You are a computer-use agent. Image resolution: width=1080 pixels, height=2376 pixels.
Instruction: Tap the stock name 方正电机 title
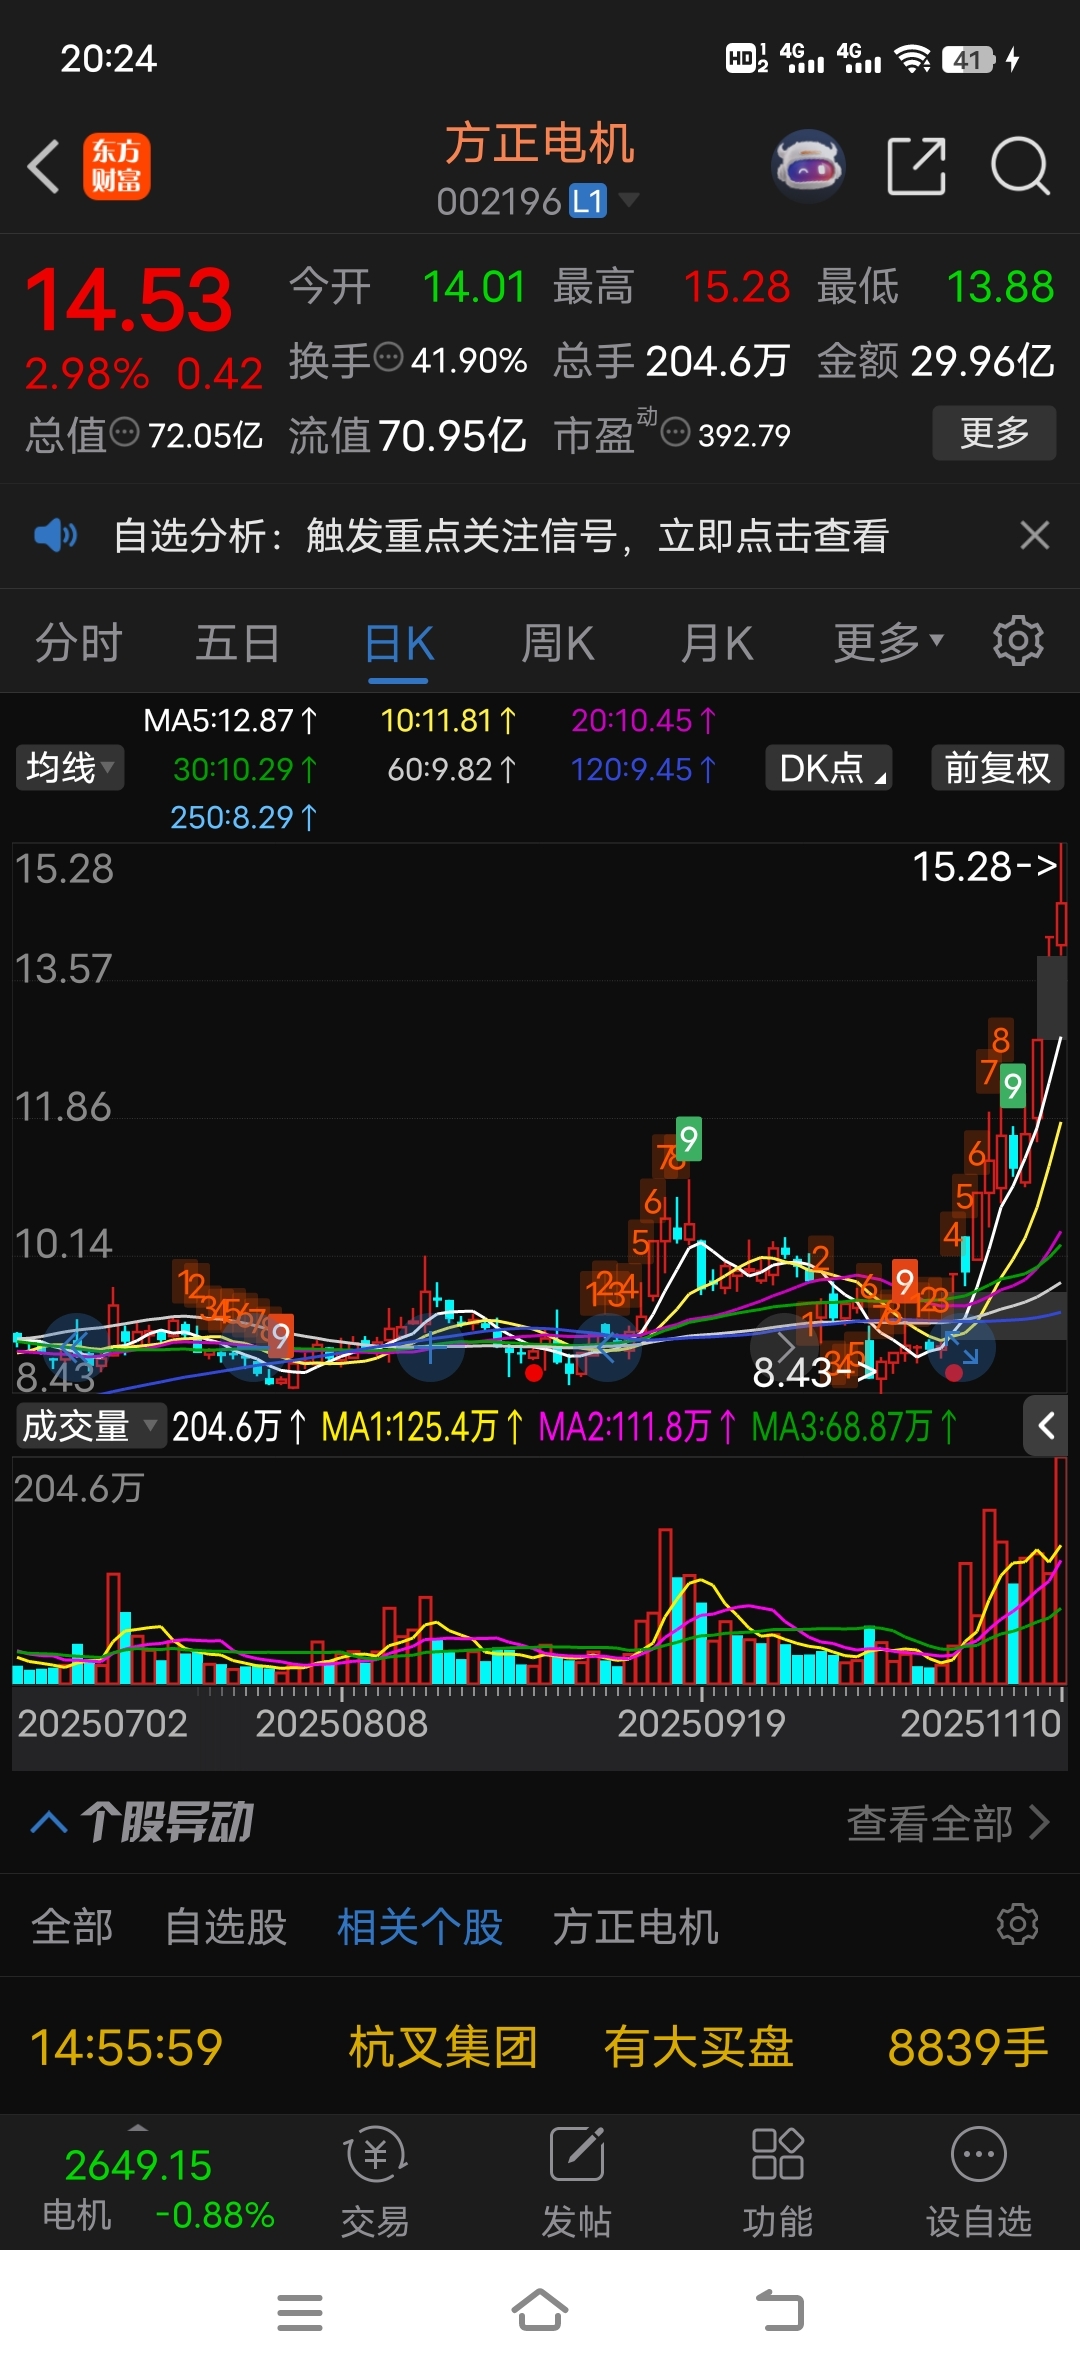(540, 143)
